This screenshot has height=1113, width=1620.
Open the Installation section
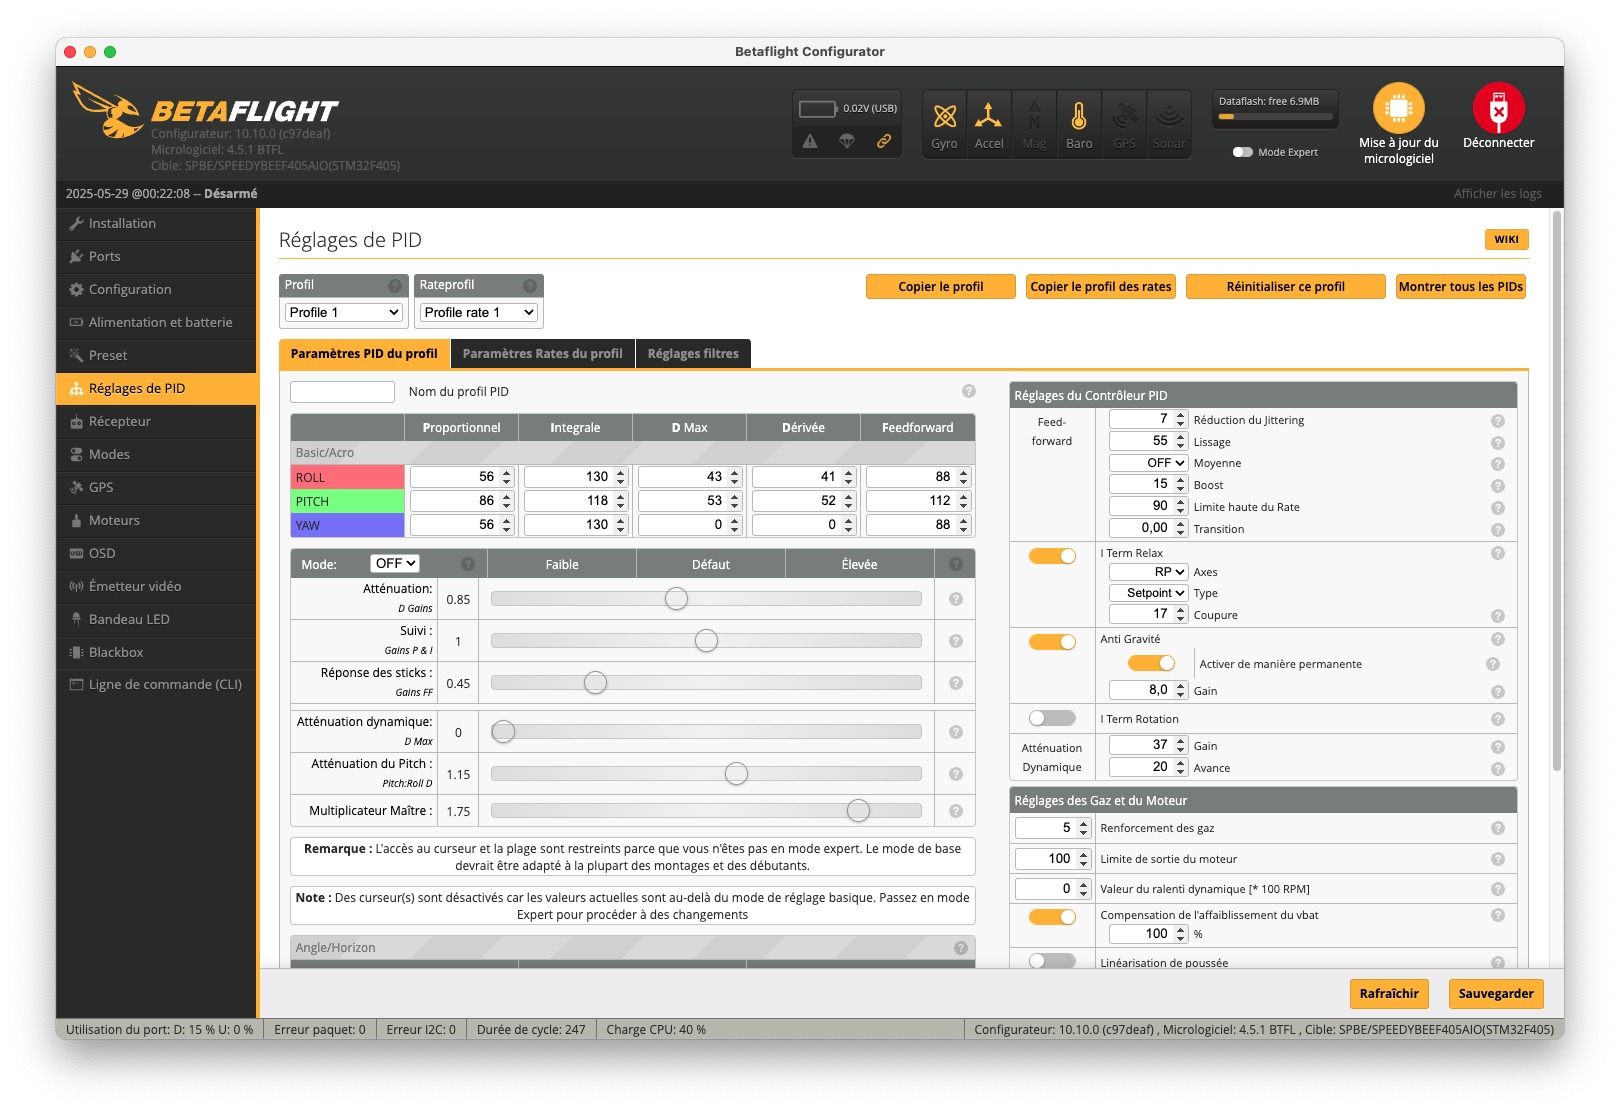tap(157, 224)
